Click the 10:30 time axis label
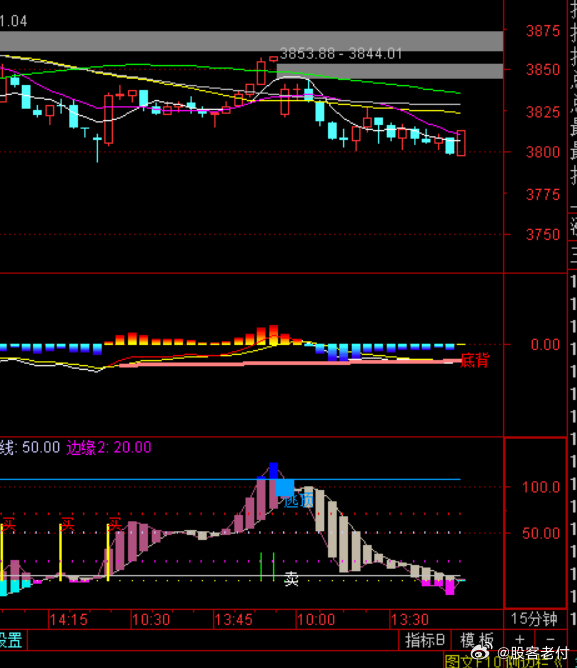 pos(151,619)
